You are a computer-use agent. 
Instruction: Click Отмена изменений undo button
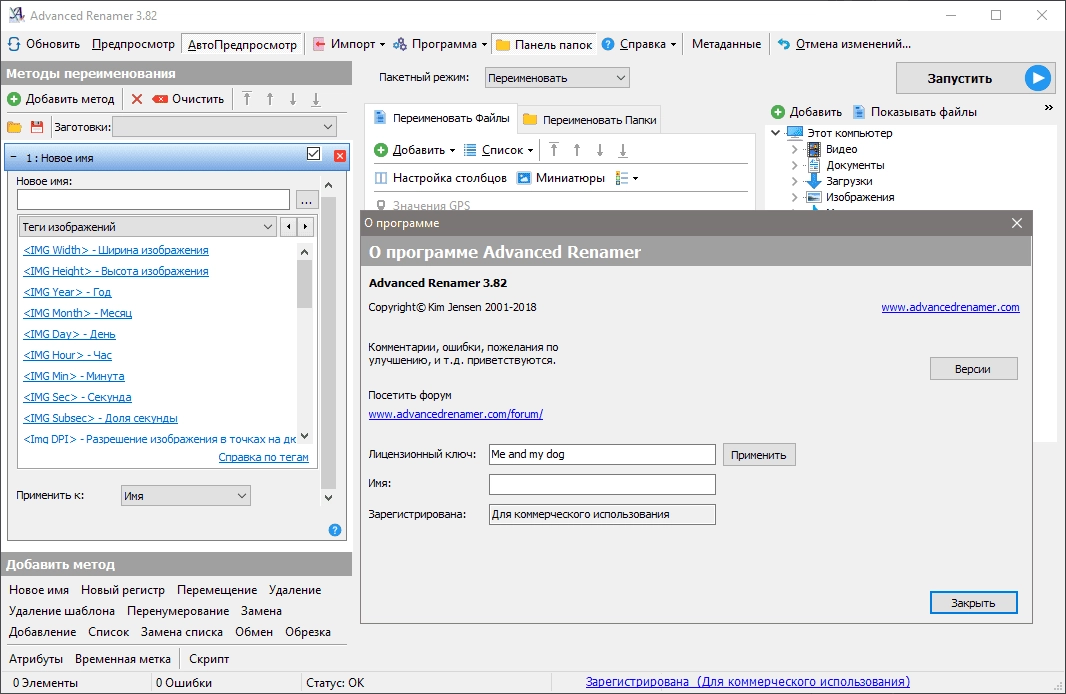(844, 44)
